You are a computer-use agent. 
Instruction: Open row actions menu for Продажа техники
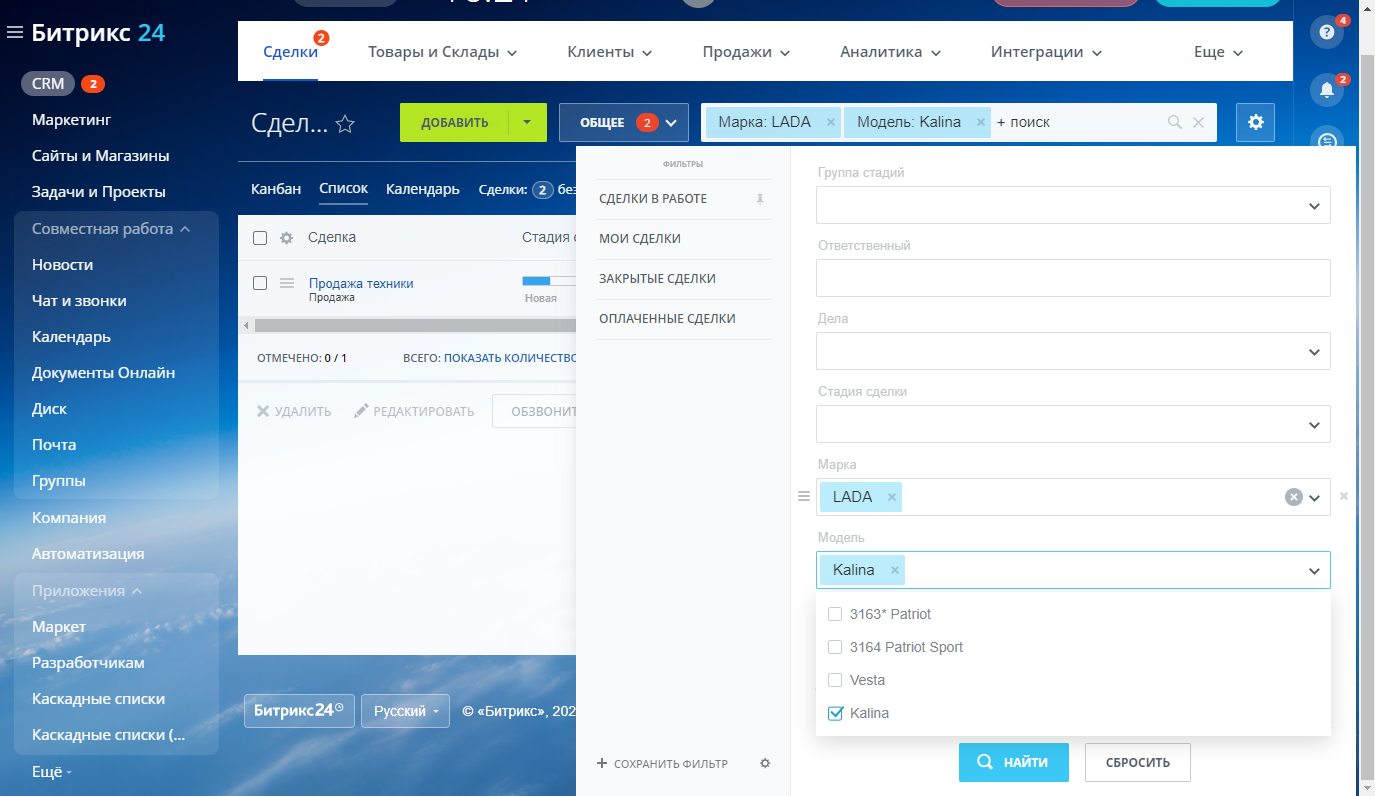pos(286,283)
